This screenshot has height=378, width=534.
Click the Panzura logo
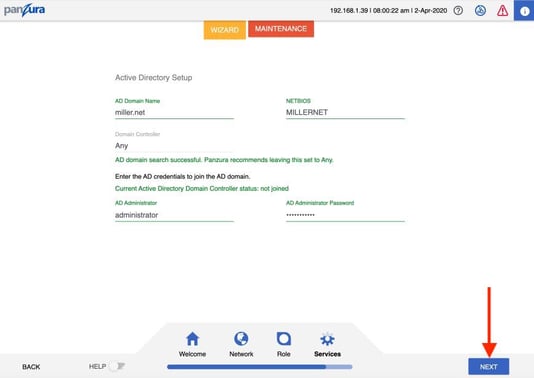(x=24, y=10)
